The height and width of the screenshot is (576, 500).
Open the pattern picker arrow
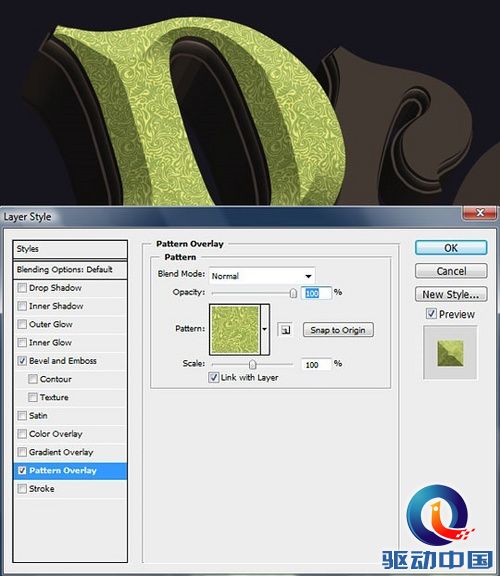click(265, 329)
